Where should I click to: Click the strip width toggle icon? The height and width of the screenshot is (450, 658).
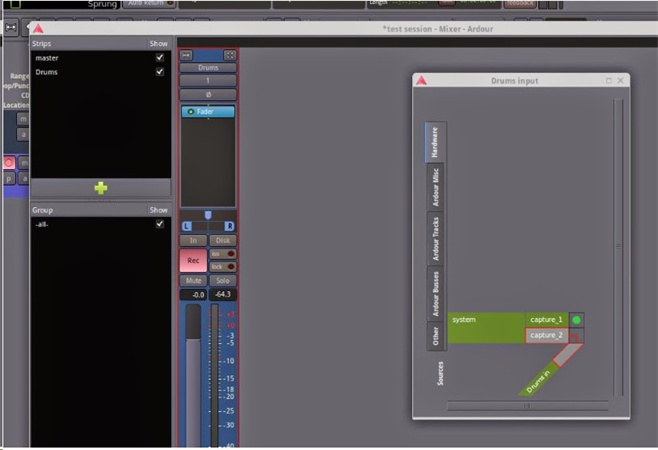point(187,55)
